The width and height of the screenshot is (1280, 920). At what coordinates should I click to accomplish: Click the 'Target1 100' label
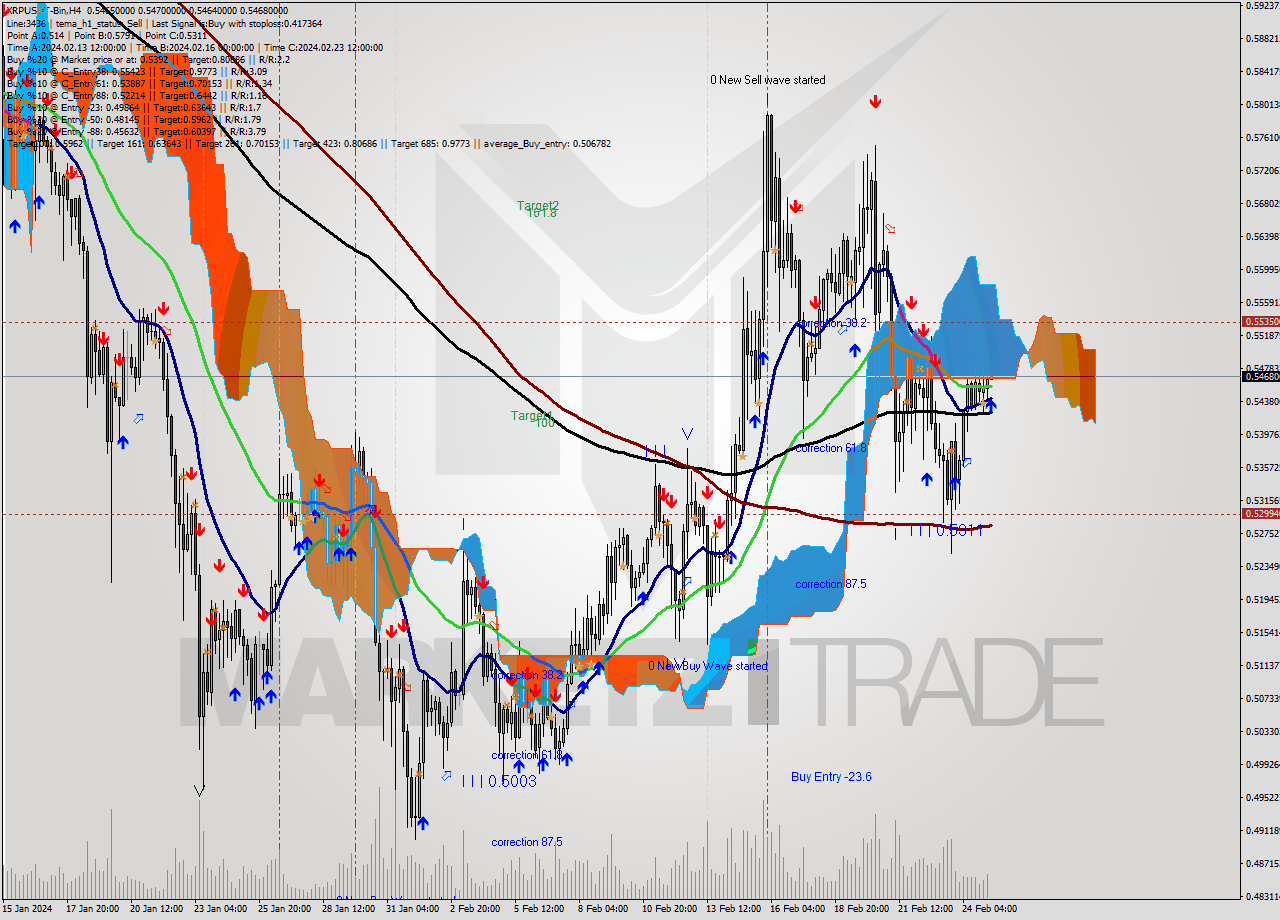click(x=532, y=419)
